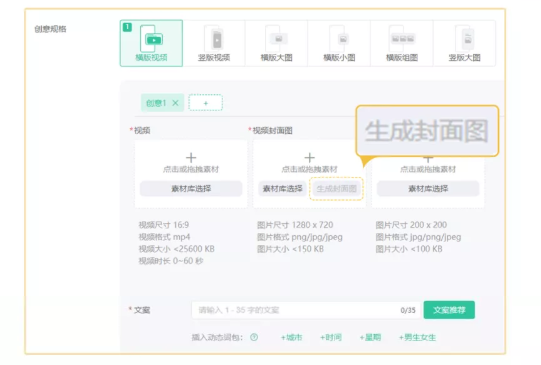Pick the 竖版大图 creative format
Image resolution: width=541 pixels, height=365 pixels.
pyautogui.click(x=464, y=43)
